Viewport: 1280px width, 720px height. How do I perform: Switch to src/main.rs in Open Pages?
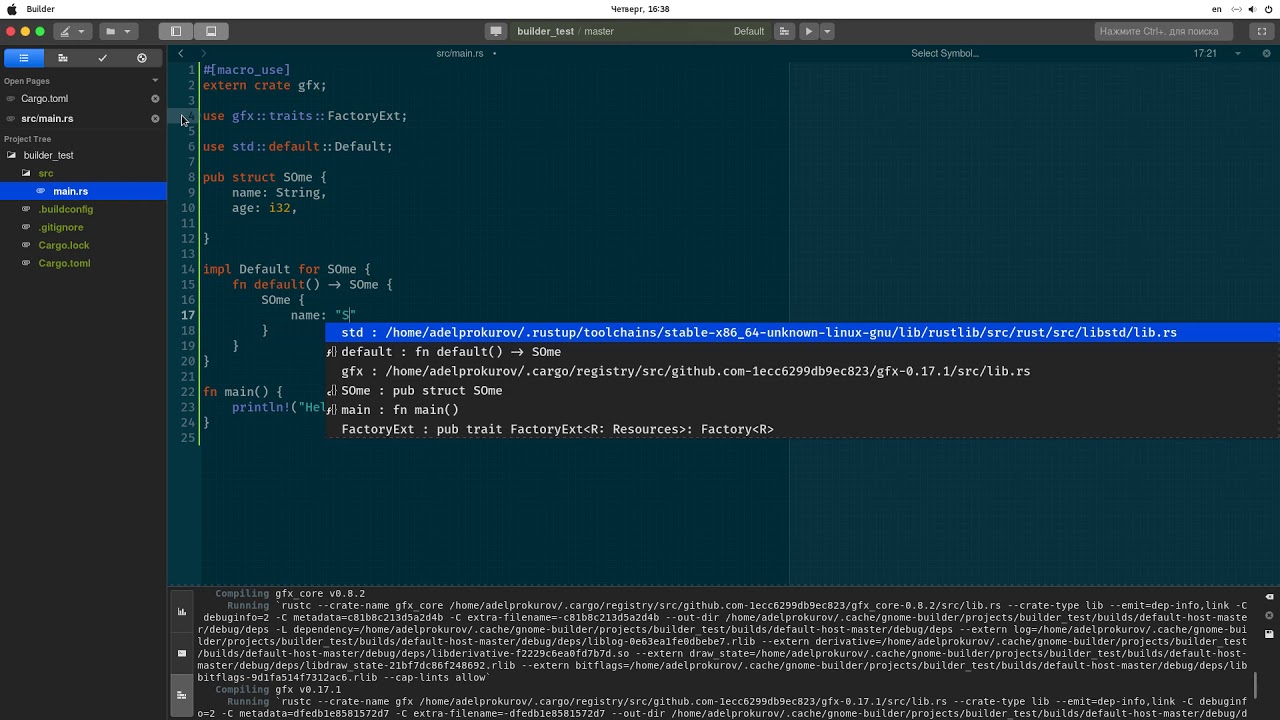pos(47,119)
